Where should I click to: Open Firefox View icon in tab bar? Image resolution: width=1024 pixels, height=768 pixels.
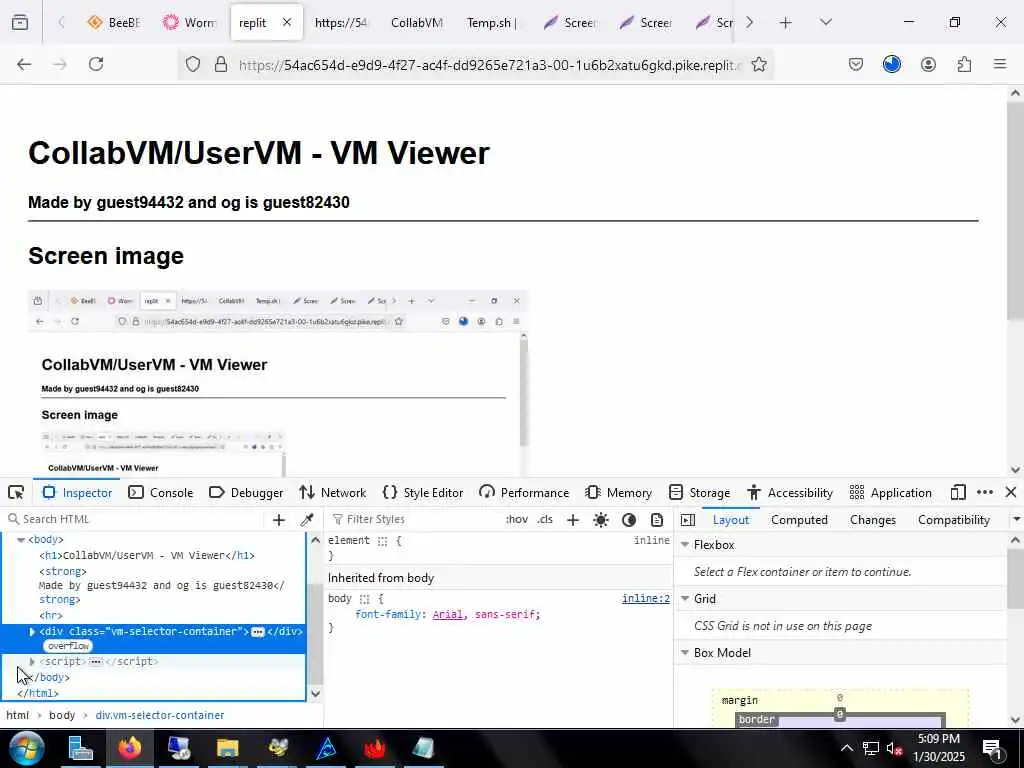(x=20, y=22)
